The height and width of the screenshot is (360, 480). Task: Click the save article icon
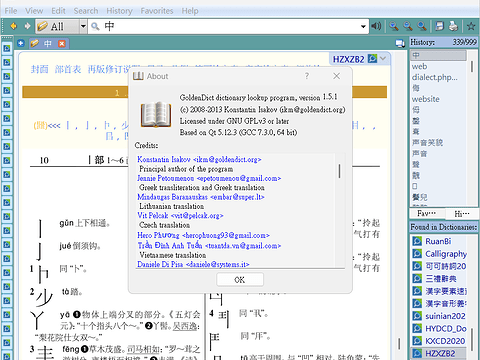coord(440,26)
